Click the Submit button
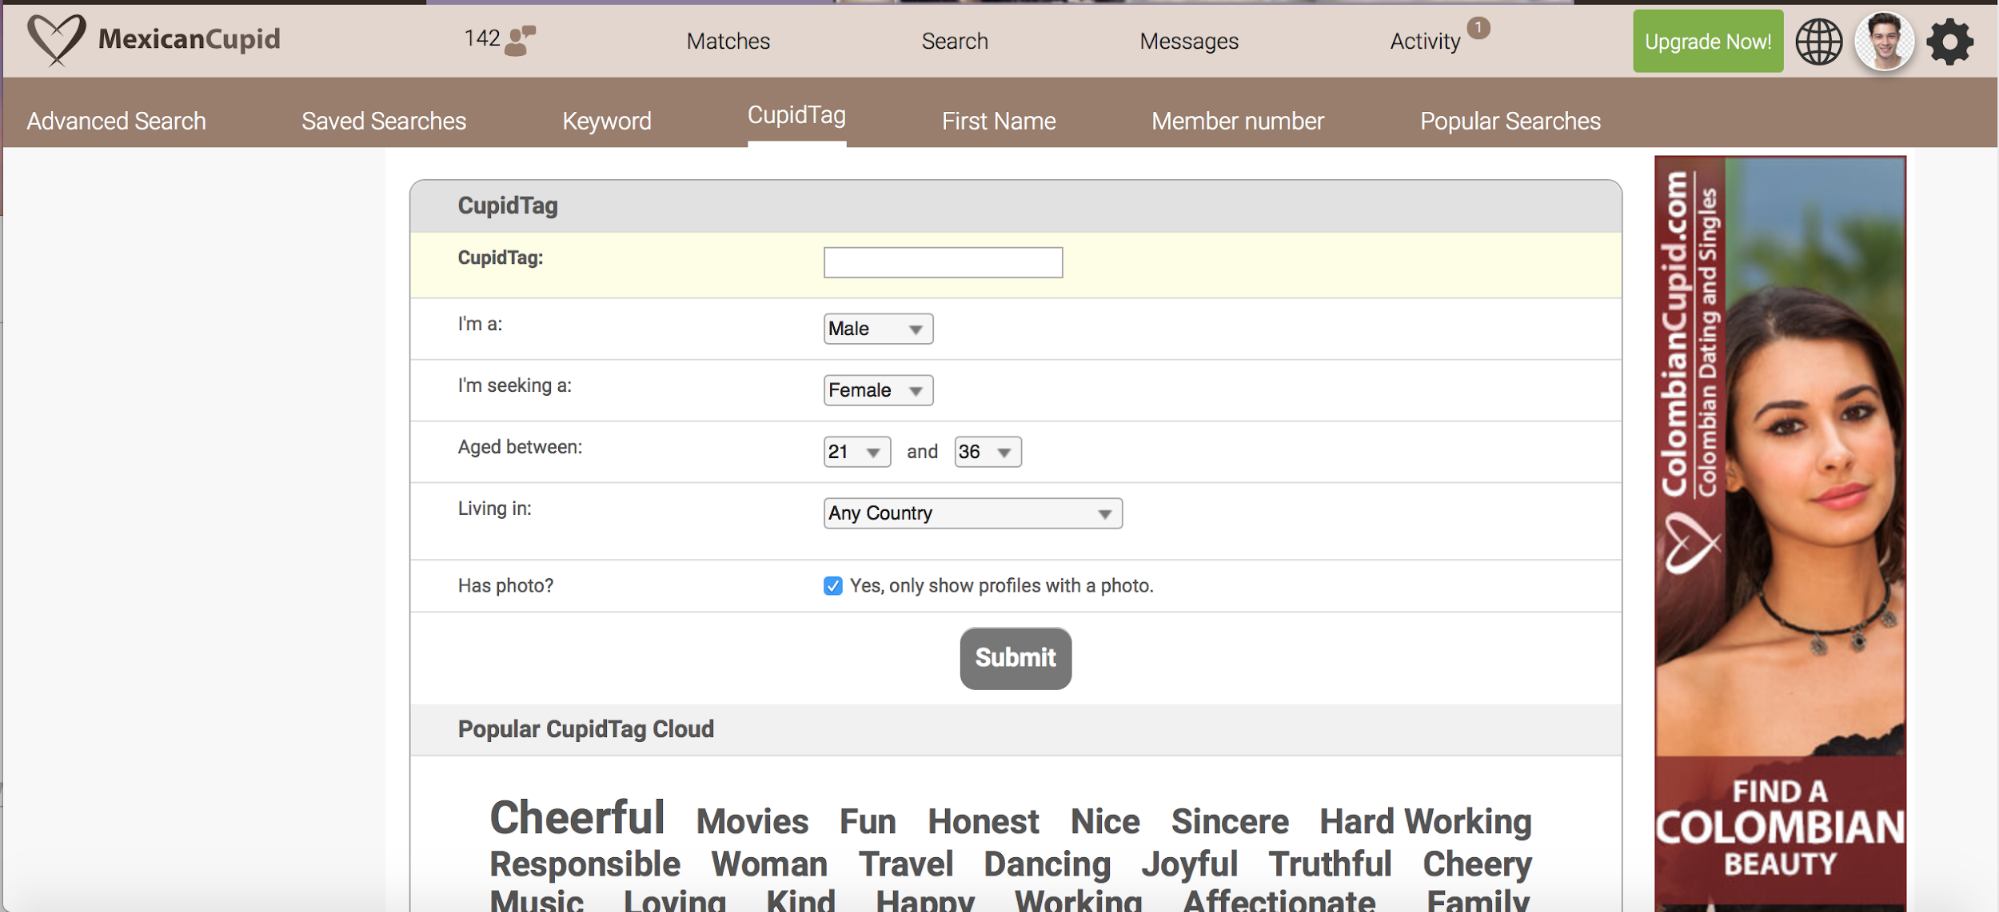Screen dimensions: 1999x912 [1015, 658]
